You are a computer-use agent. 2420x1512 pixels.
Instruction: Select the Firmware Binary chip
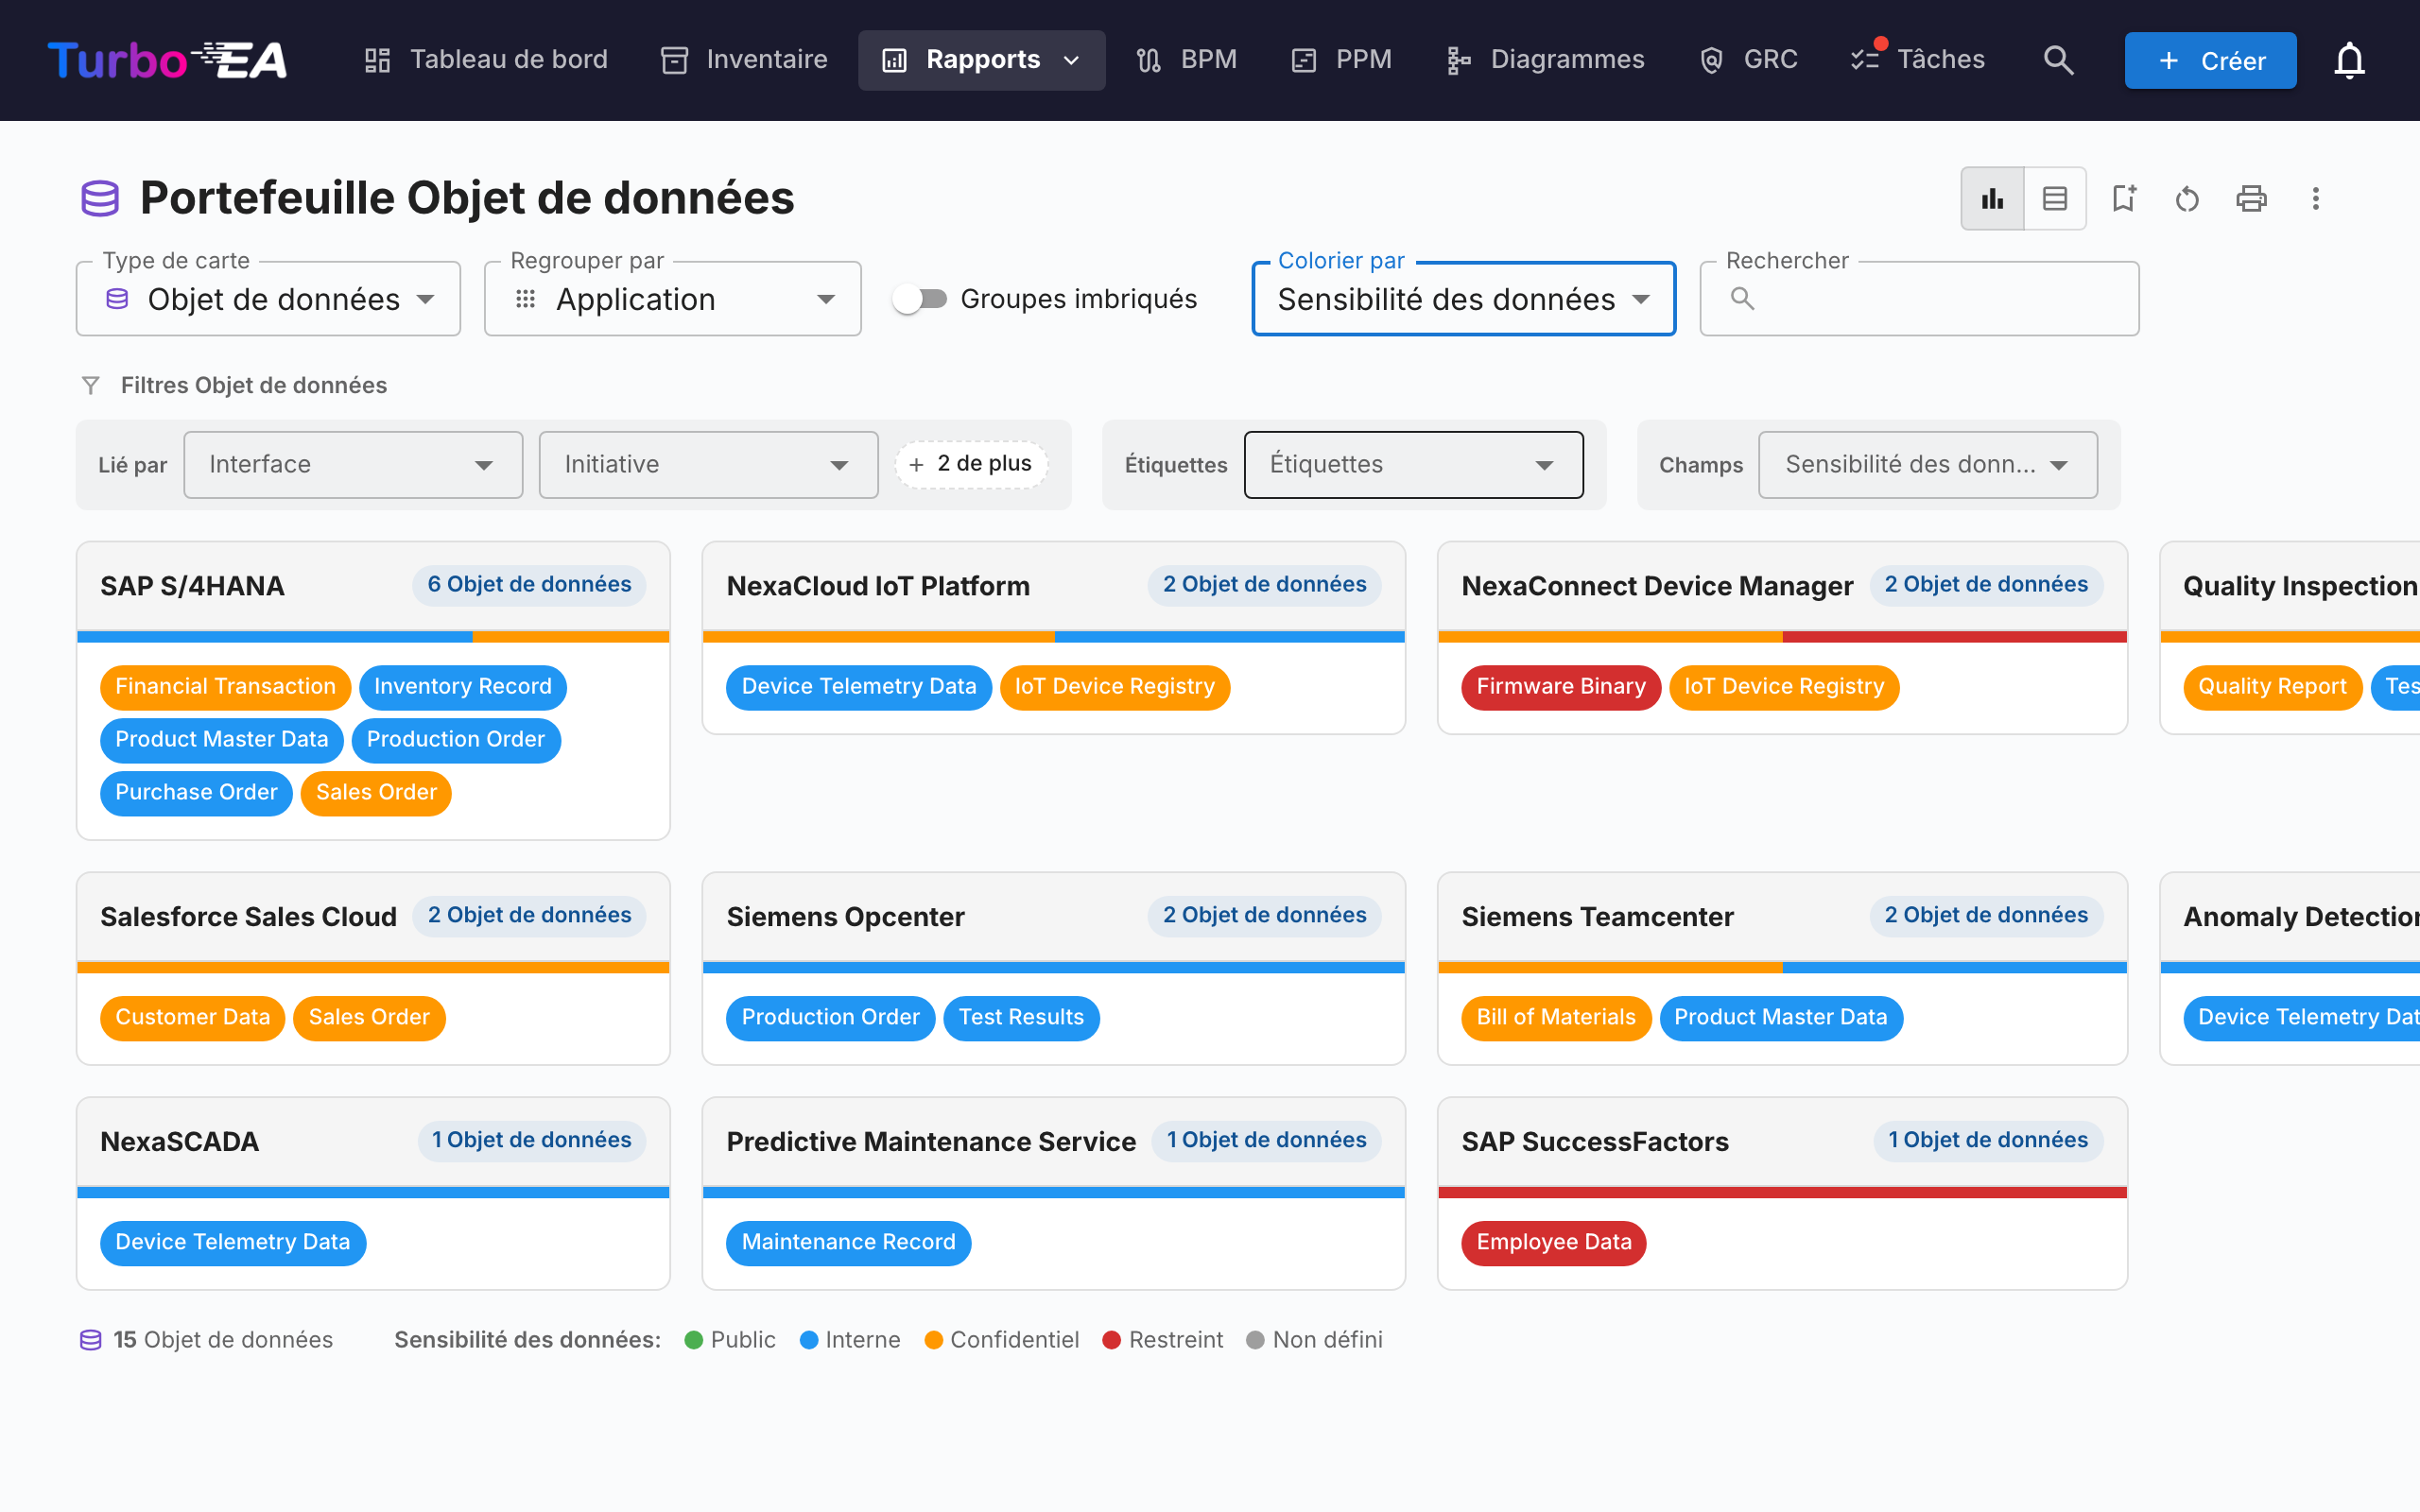pos(1560,687)
